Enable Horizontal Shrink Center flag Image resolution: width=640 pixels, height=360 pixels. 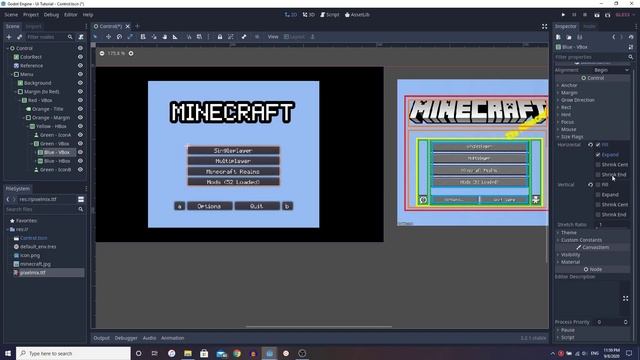point(598,164)
